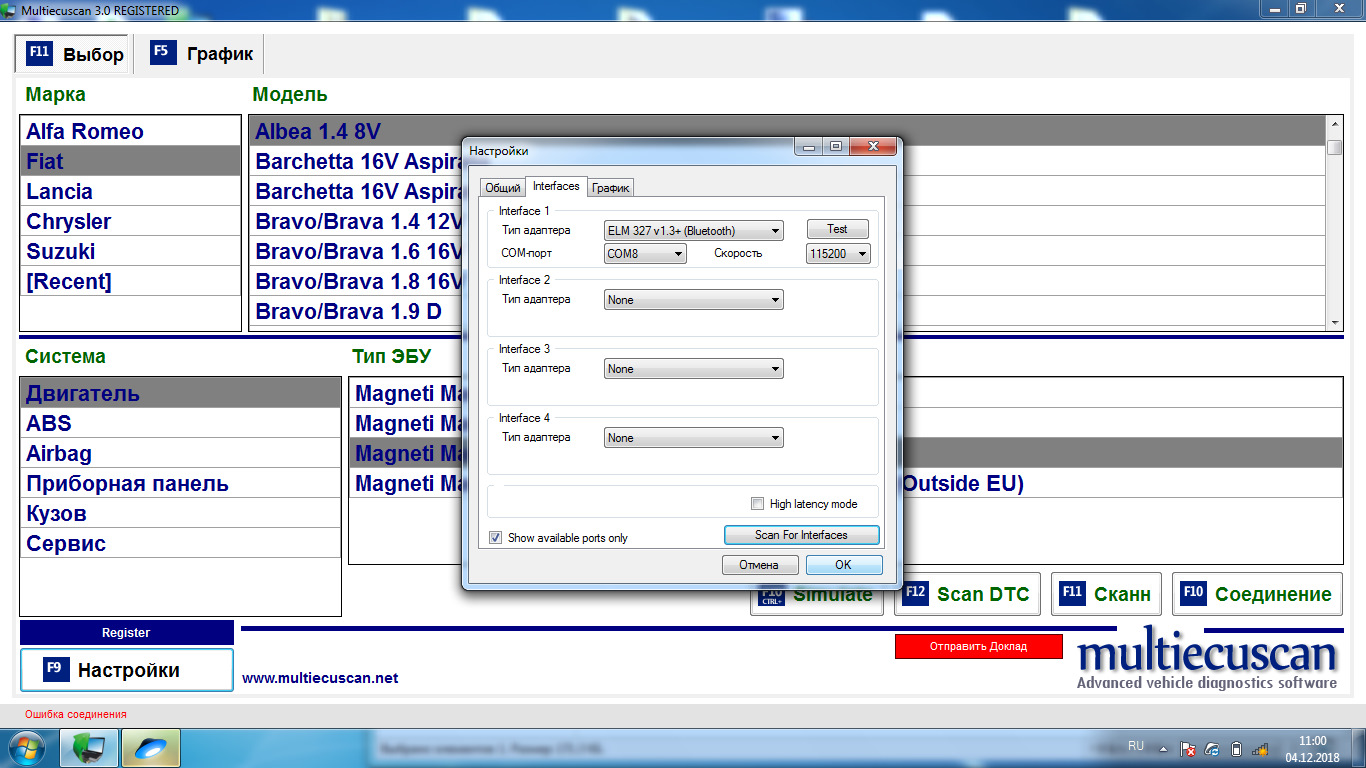The image size is (1366, 768).
Task: Select the Interfaces settings tab
Action: click(556, 186)
